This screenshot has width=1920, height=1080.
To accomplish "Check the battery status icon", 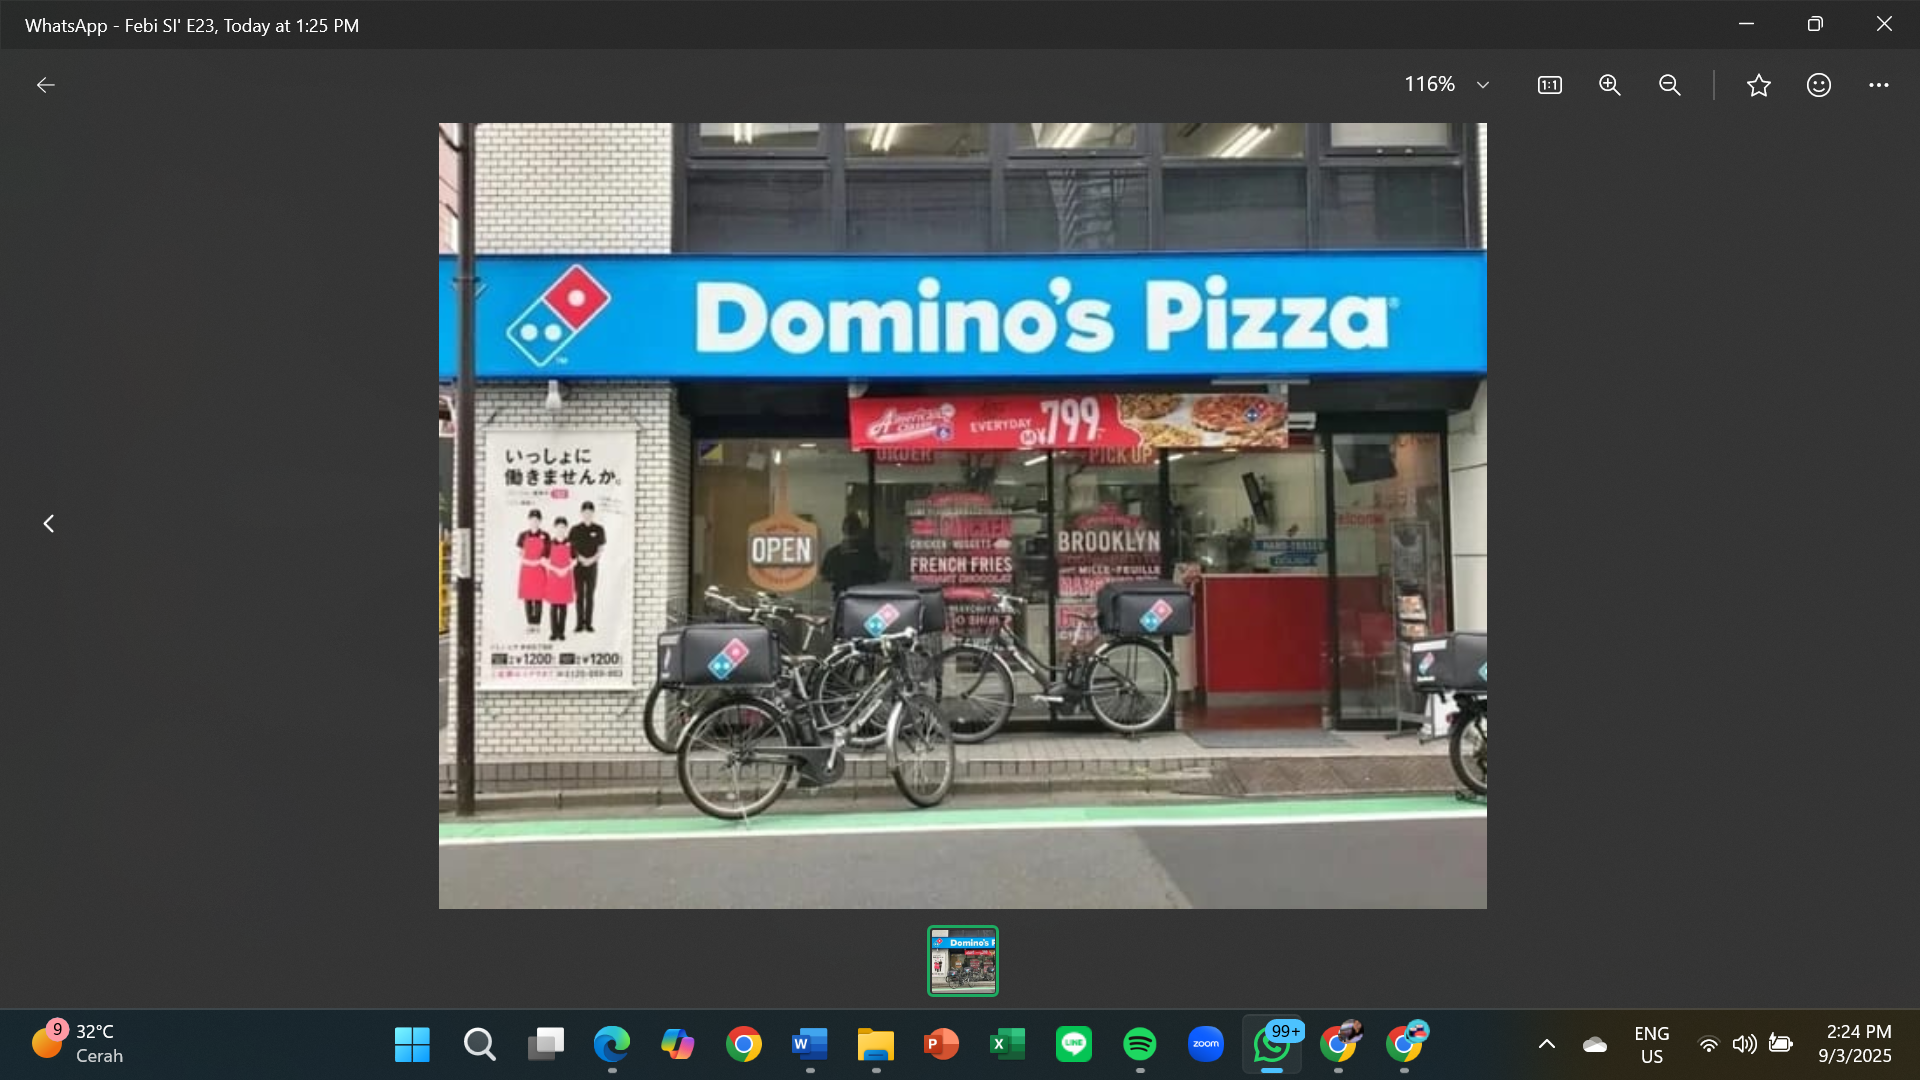I will coord(1780,1044).
